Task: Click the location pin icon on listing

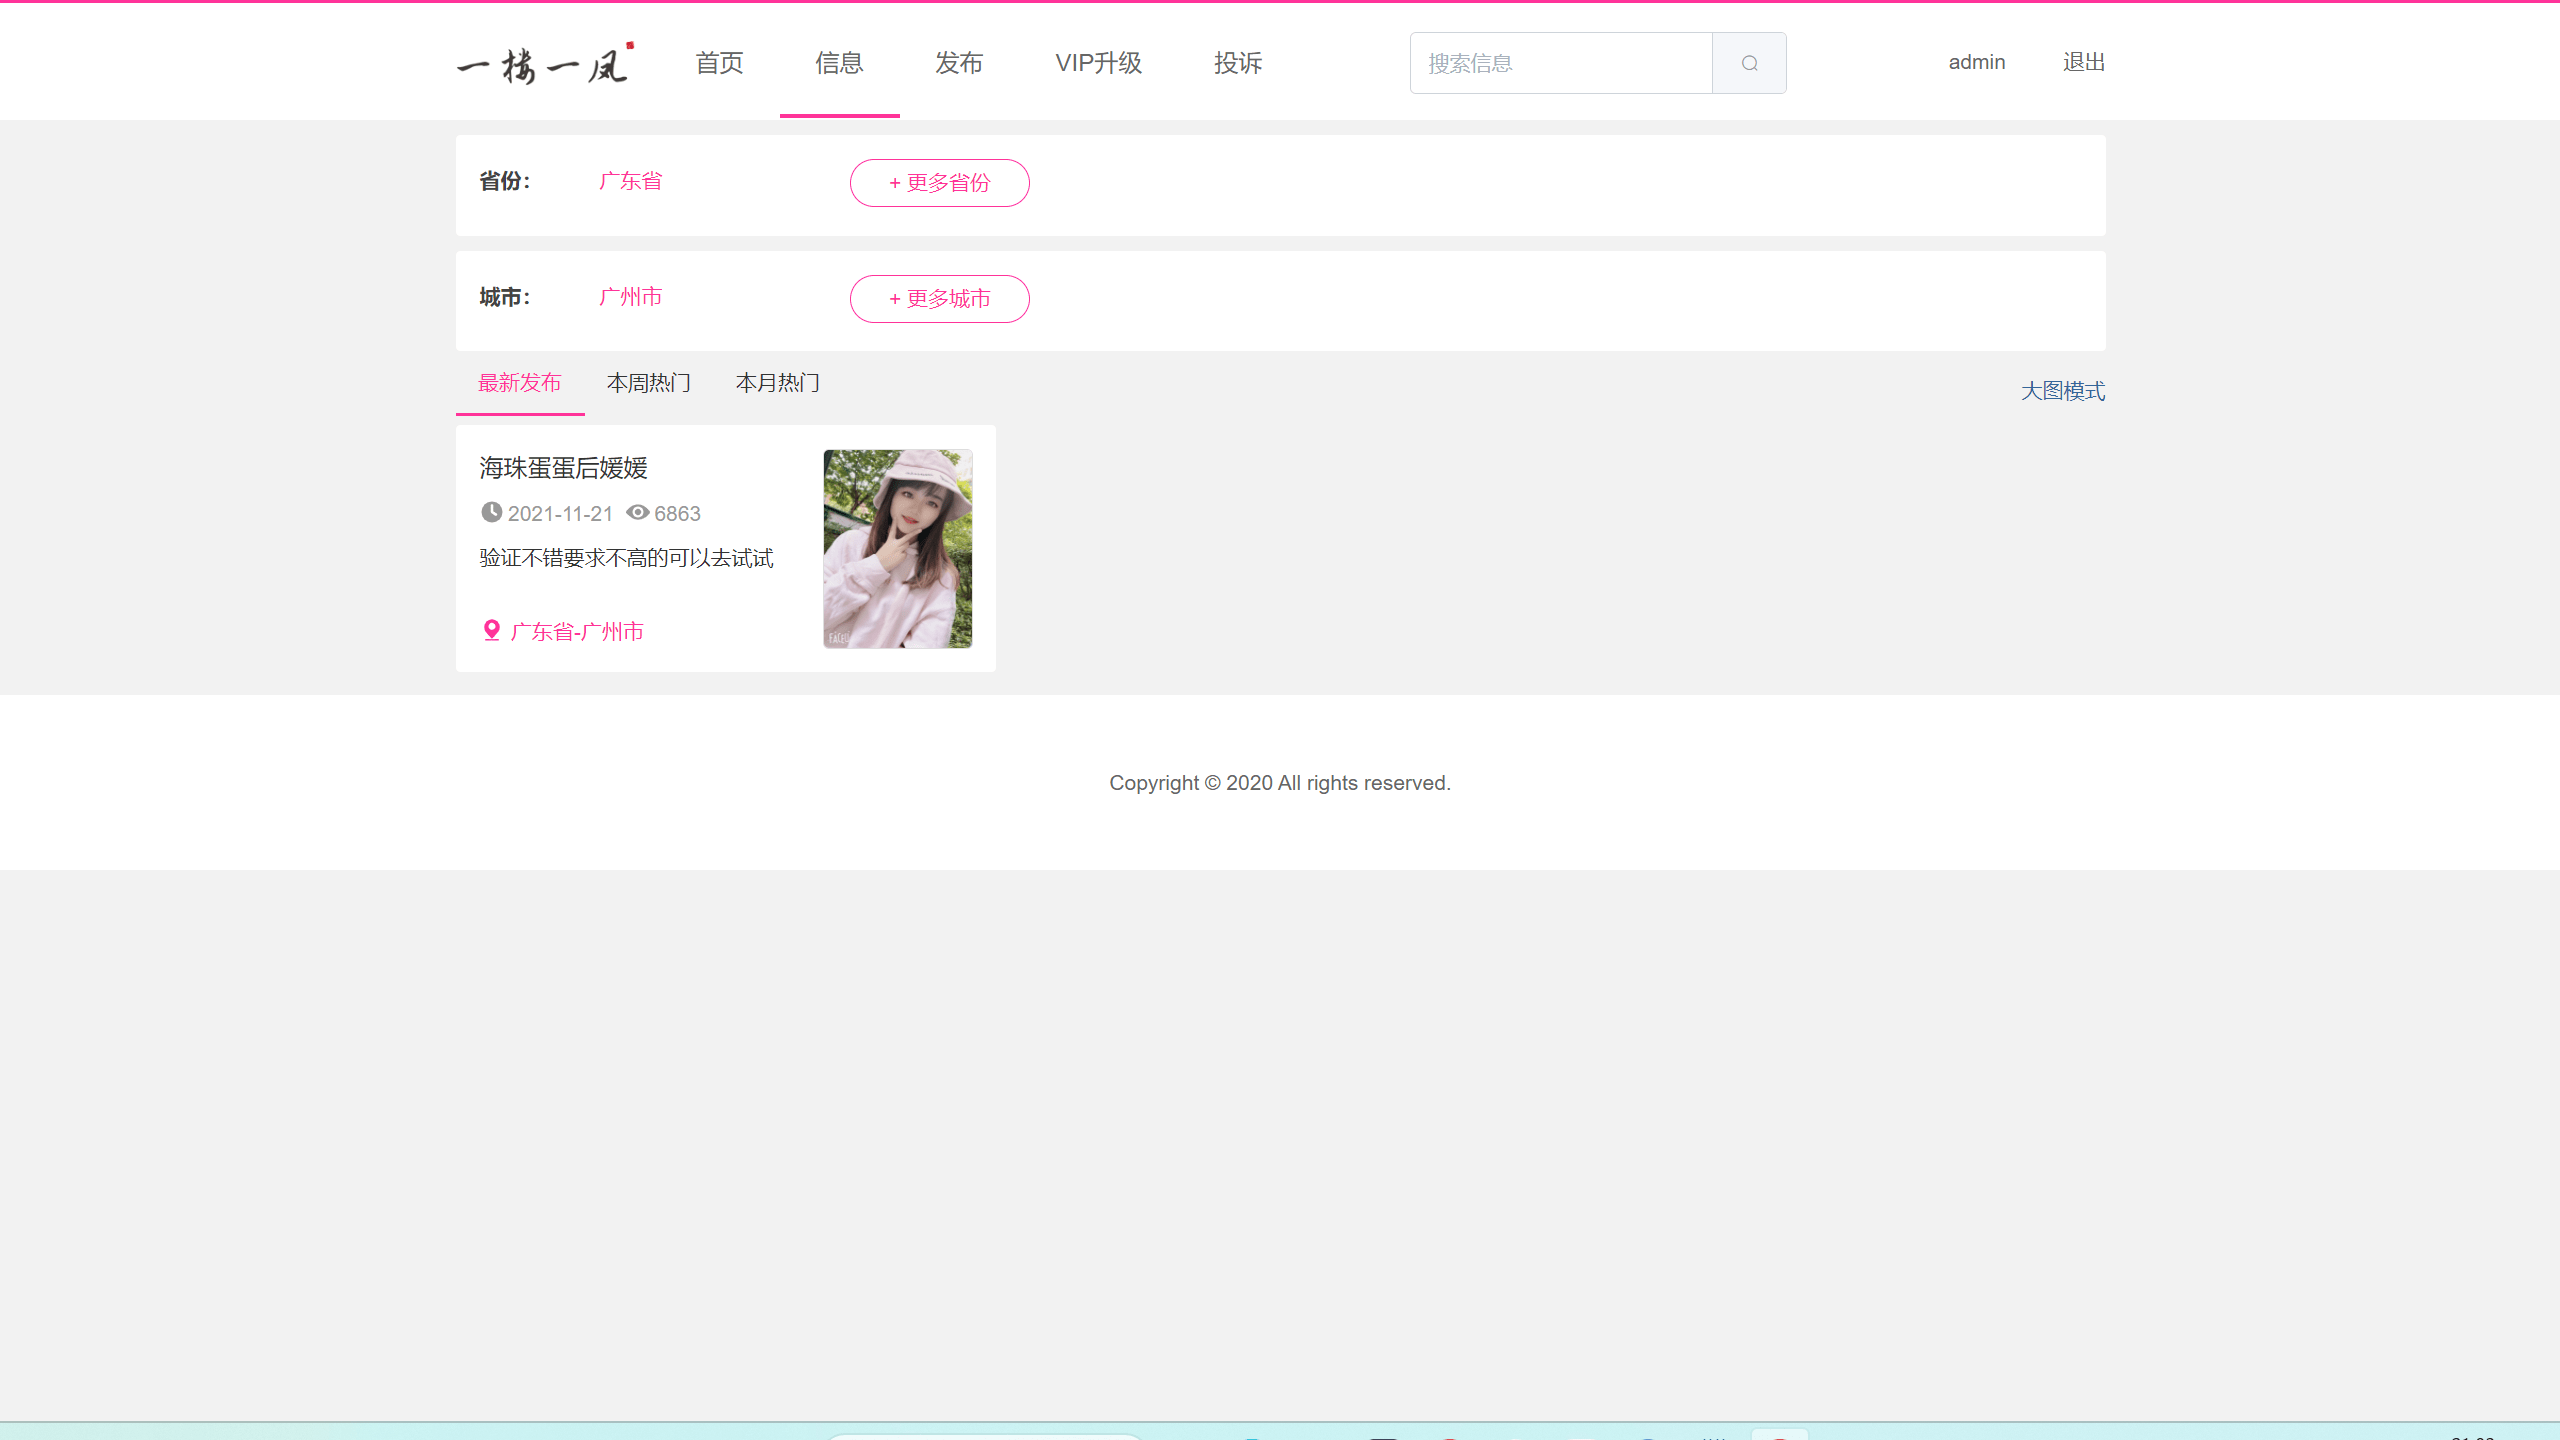Action: pyautogui.click(x=491, y=631)
